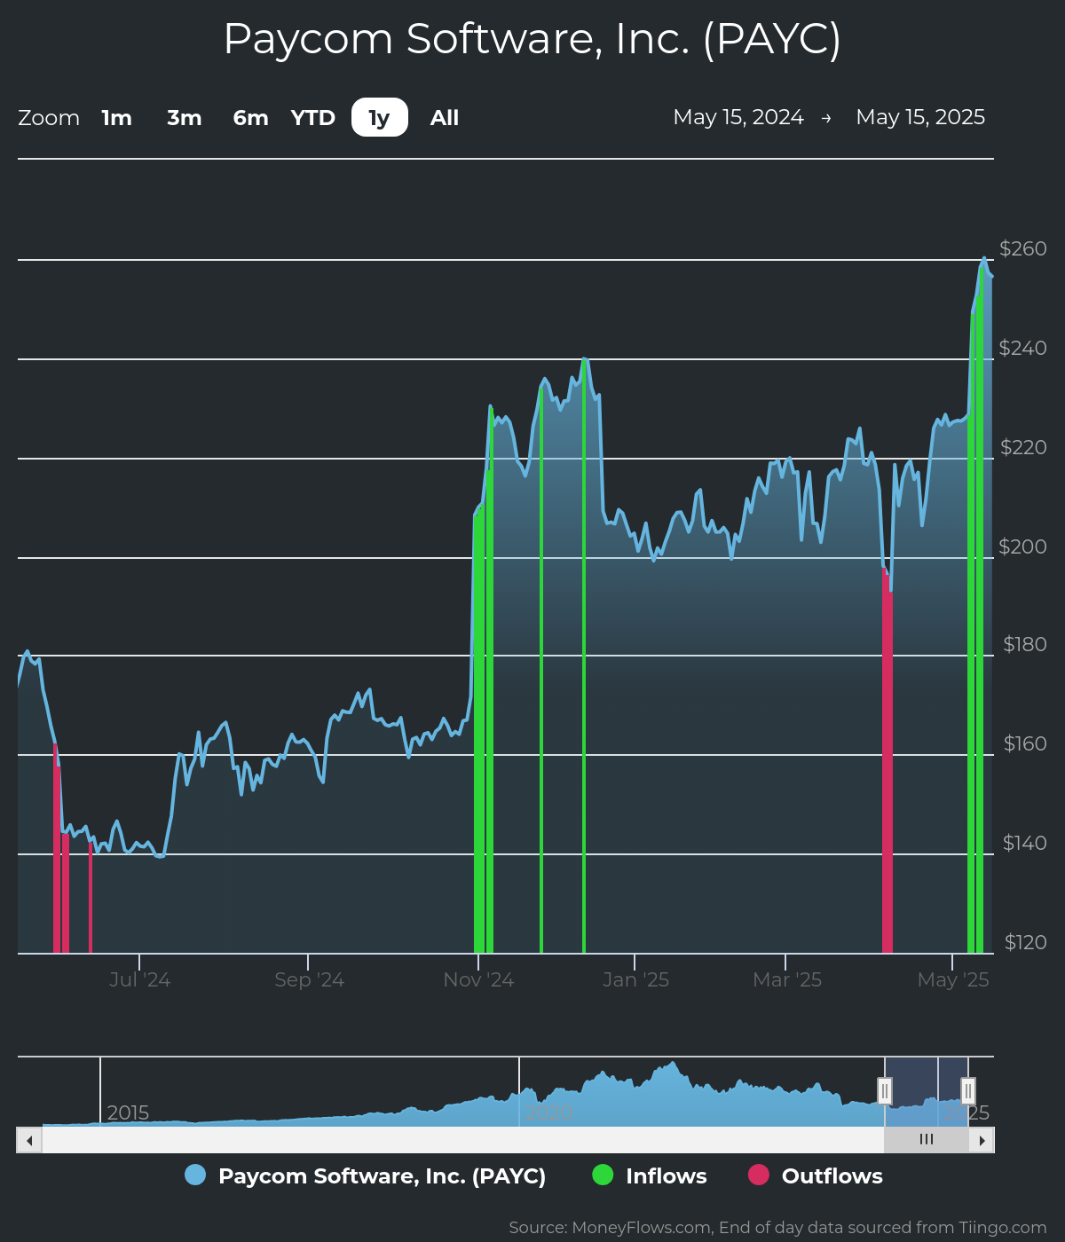Click the May 2025 green inflow bar
1065x1242 pixels.
[975, 610]
